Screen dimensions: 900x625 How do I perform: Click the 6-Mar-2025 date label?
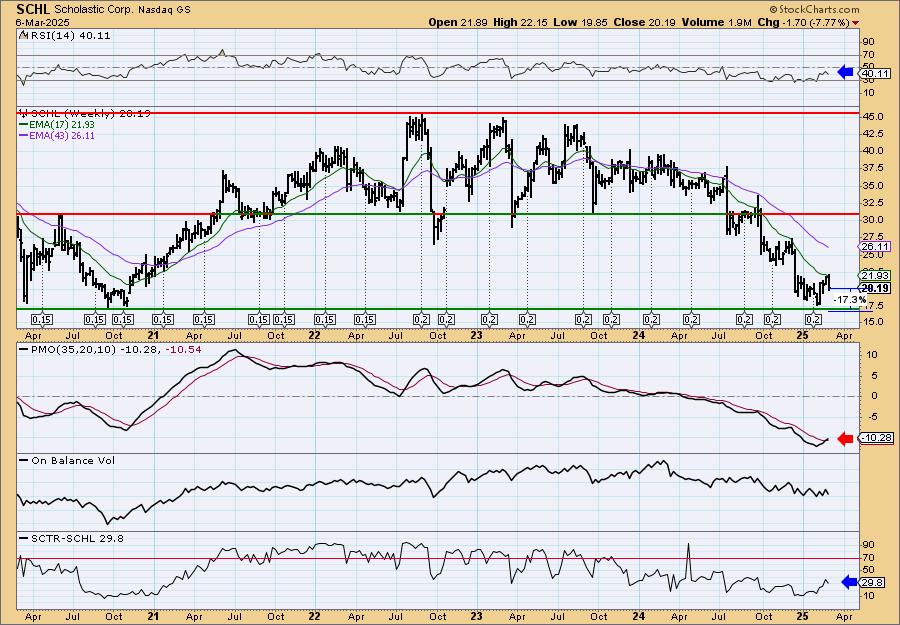[x=43, y=22]
